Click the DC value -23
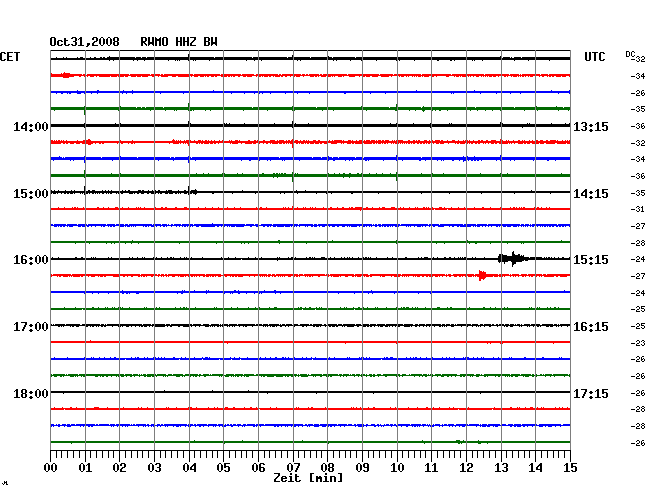650x494 pixels. [x=638, y=343]
